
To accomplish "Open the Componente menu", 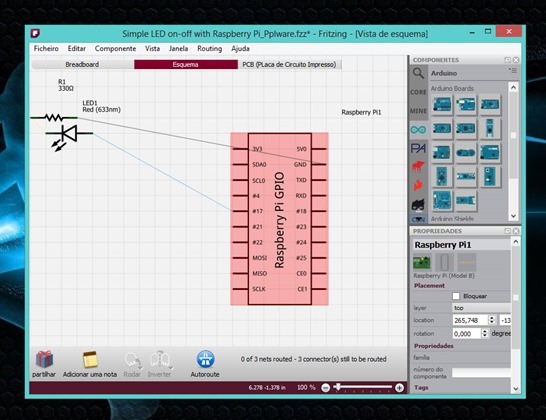I will coord(115,48).
